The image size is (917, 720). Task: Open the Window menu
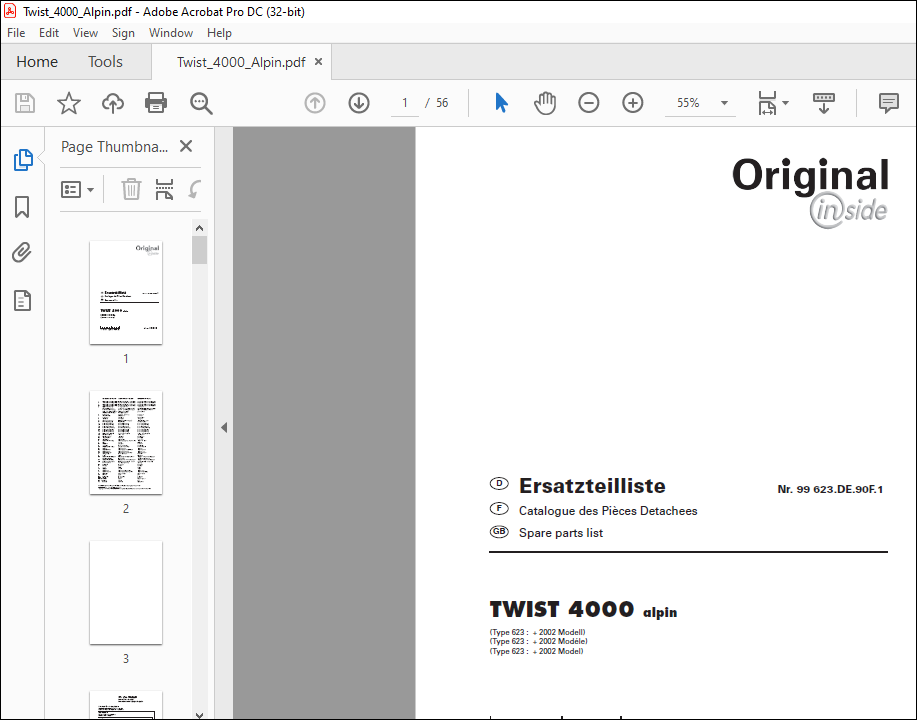pyautogui.click(x=171, y=33)
